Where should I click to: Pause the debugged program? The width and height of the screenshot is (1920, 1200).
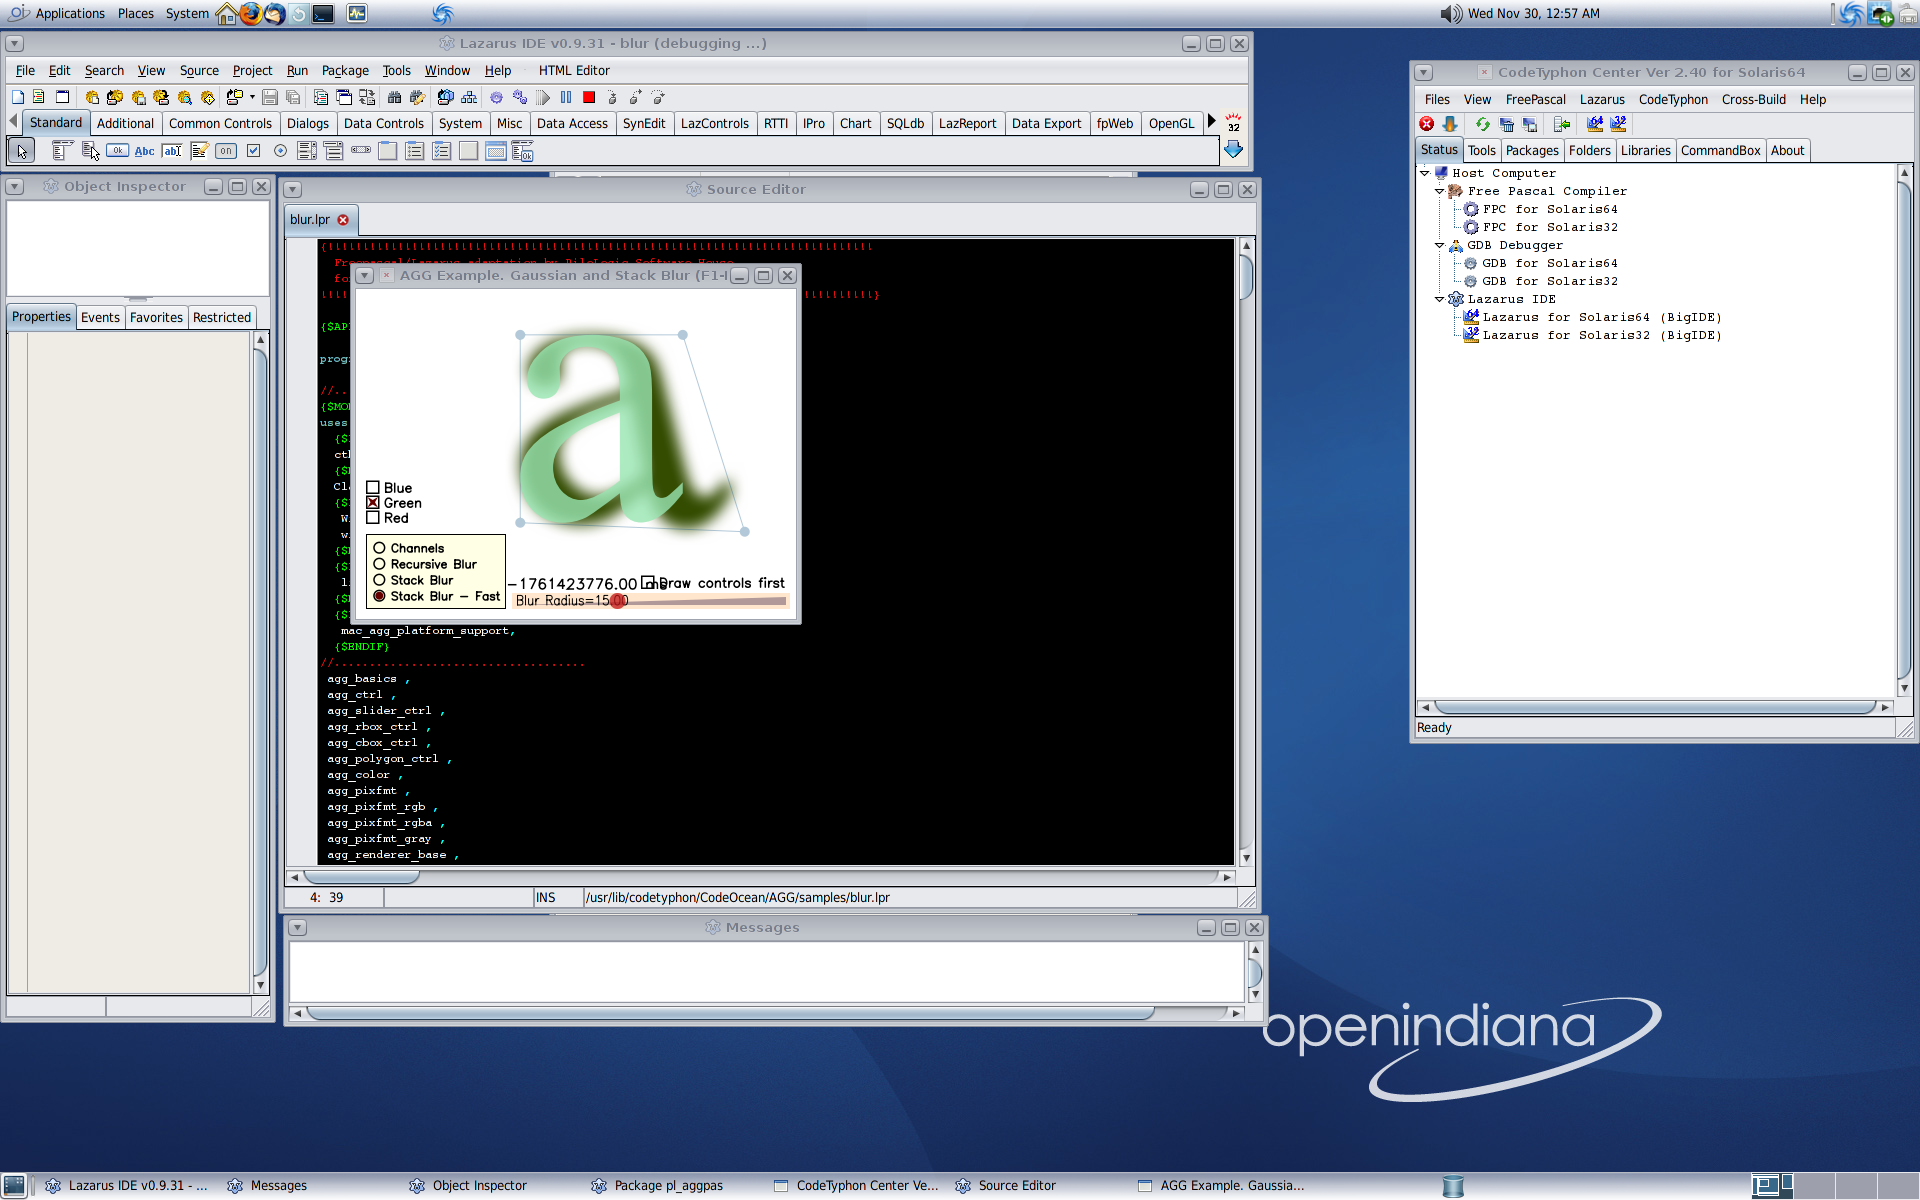coord(566,97)
